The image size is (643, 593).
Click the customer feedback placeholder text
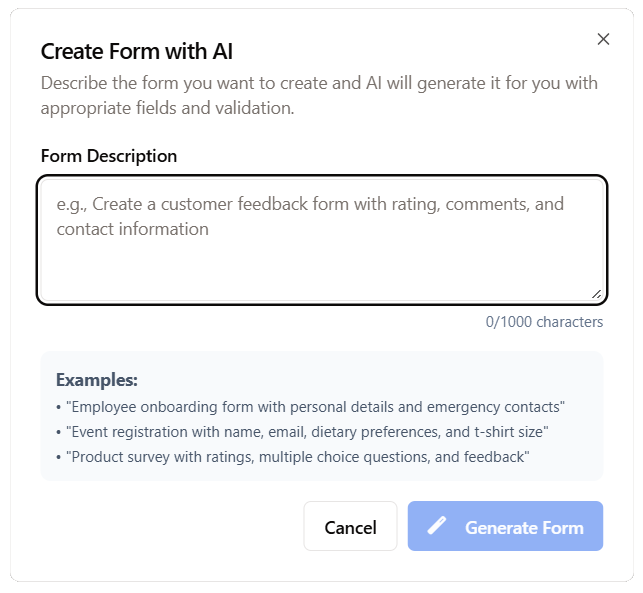pos(310,216)
